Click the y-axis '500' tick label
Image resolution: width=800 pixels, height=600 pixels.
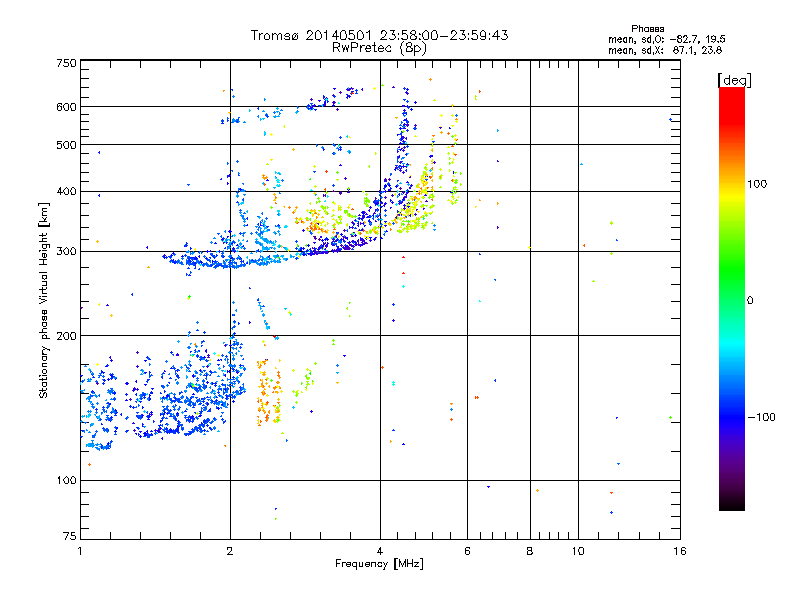pos(66,145)
